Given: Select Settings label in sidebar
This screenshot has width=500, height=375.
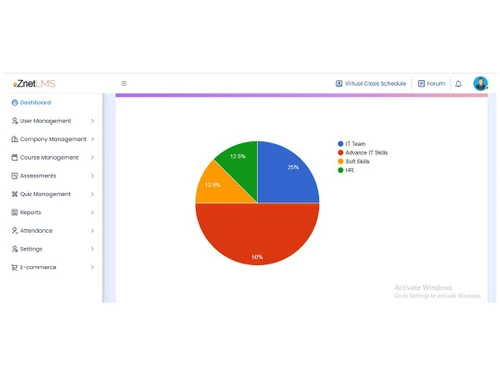Looking at the screenshot, I should point(31,249).
